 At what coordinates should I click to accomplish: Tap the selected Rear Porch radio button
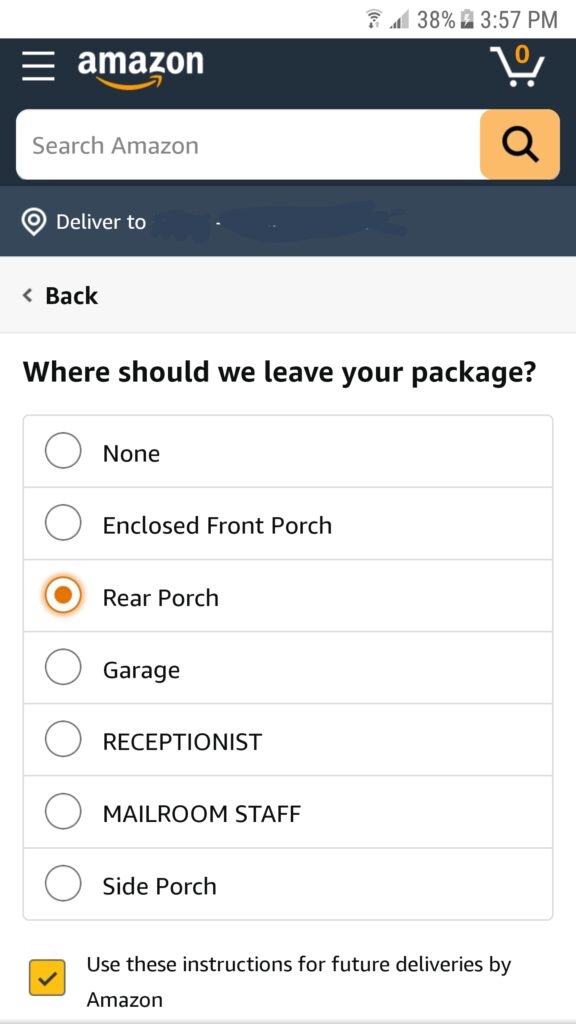click(x=63, y=595)
